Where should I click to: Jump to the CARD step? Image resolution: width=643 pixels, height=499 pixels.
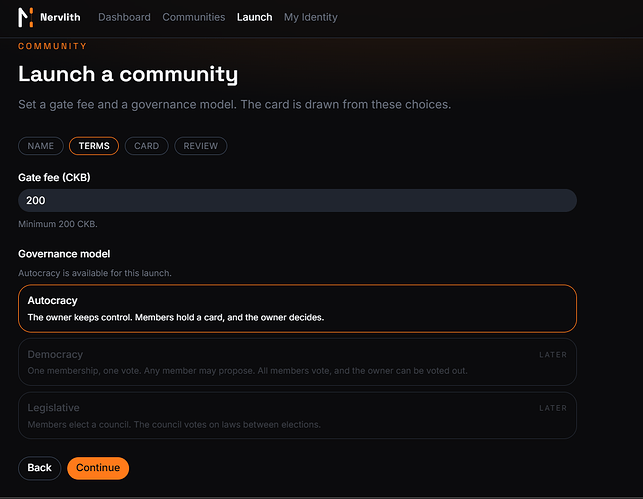(x=146, y=146)
